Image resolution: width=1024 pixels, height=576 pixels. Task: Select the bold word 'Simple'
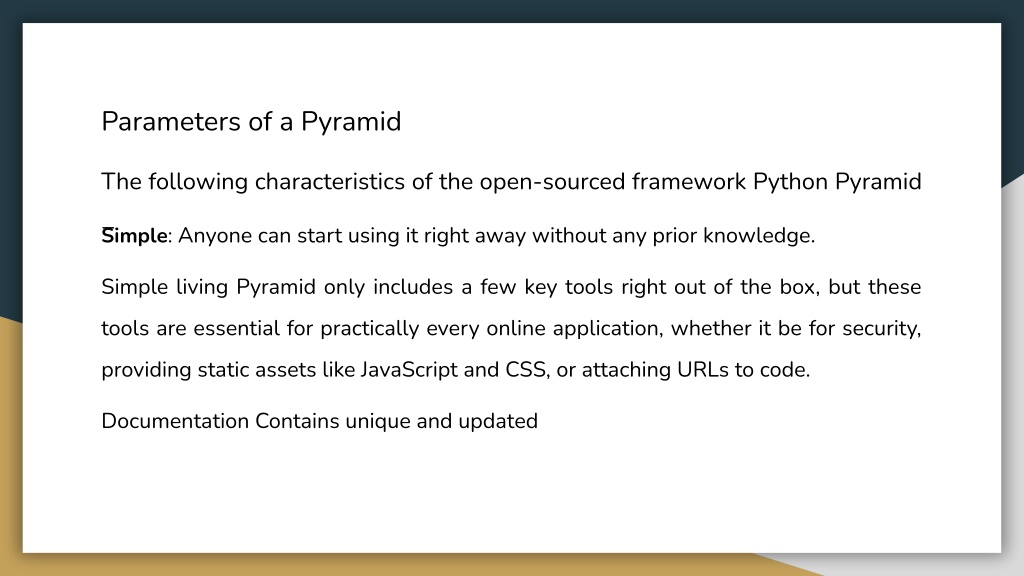pos(135,236)
